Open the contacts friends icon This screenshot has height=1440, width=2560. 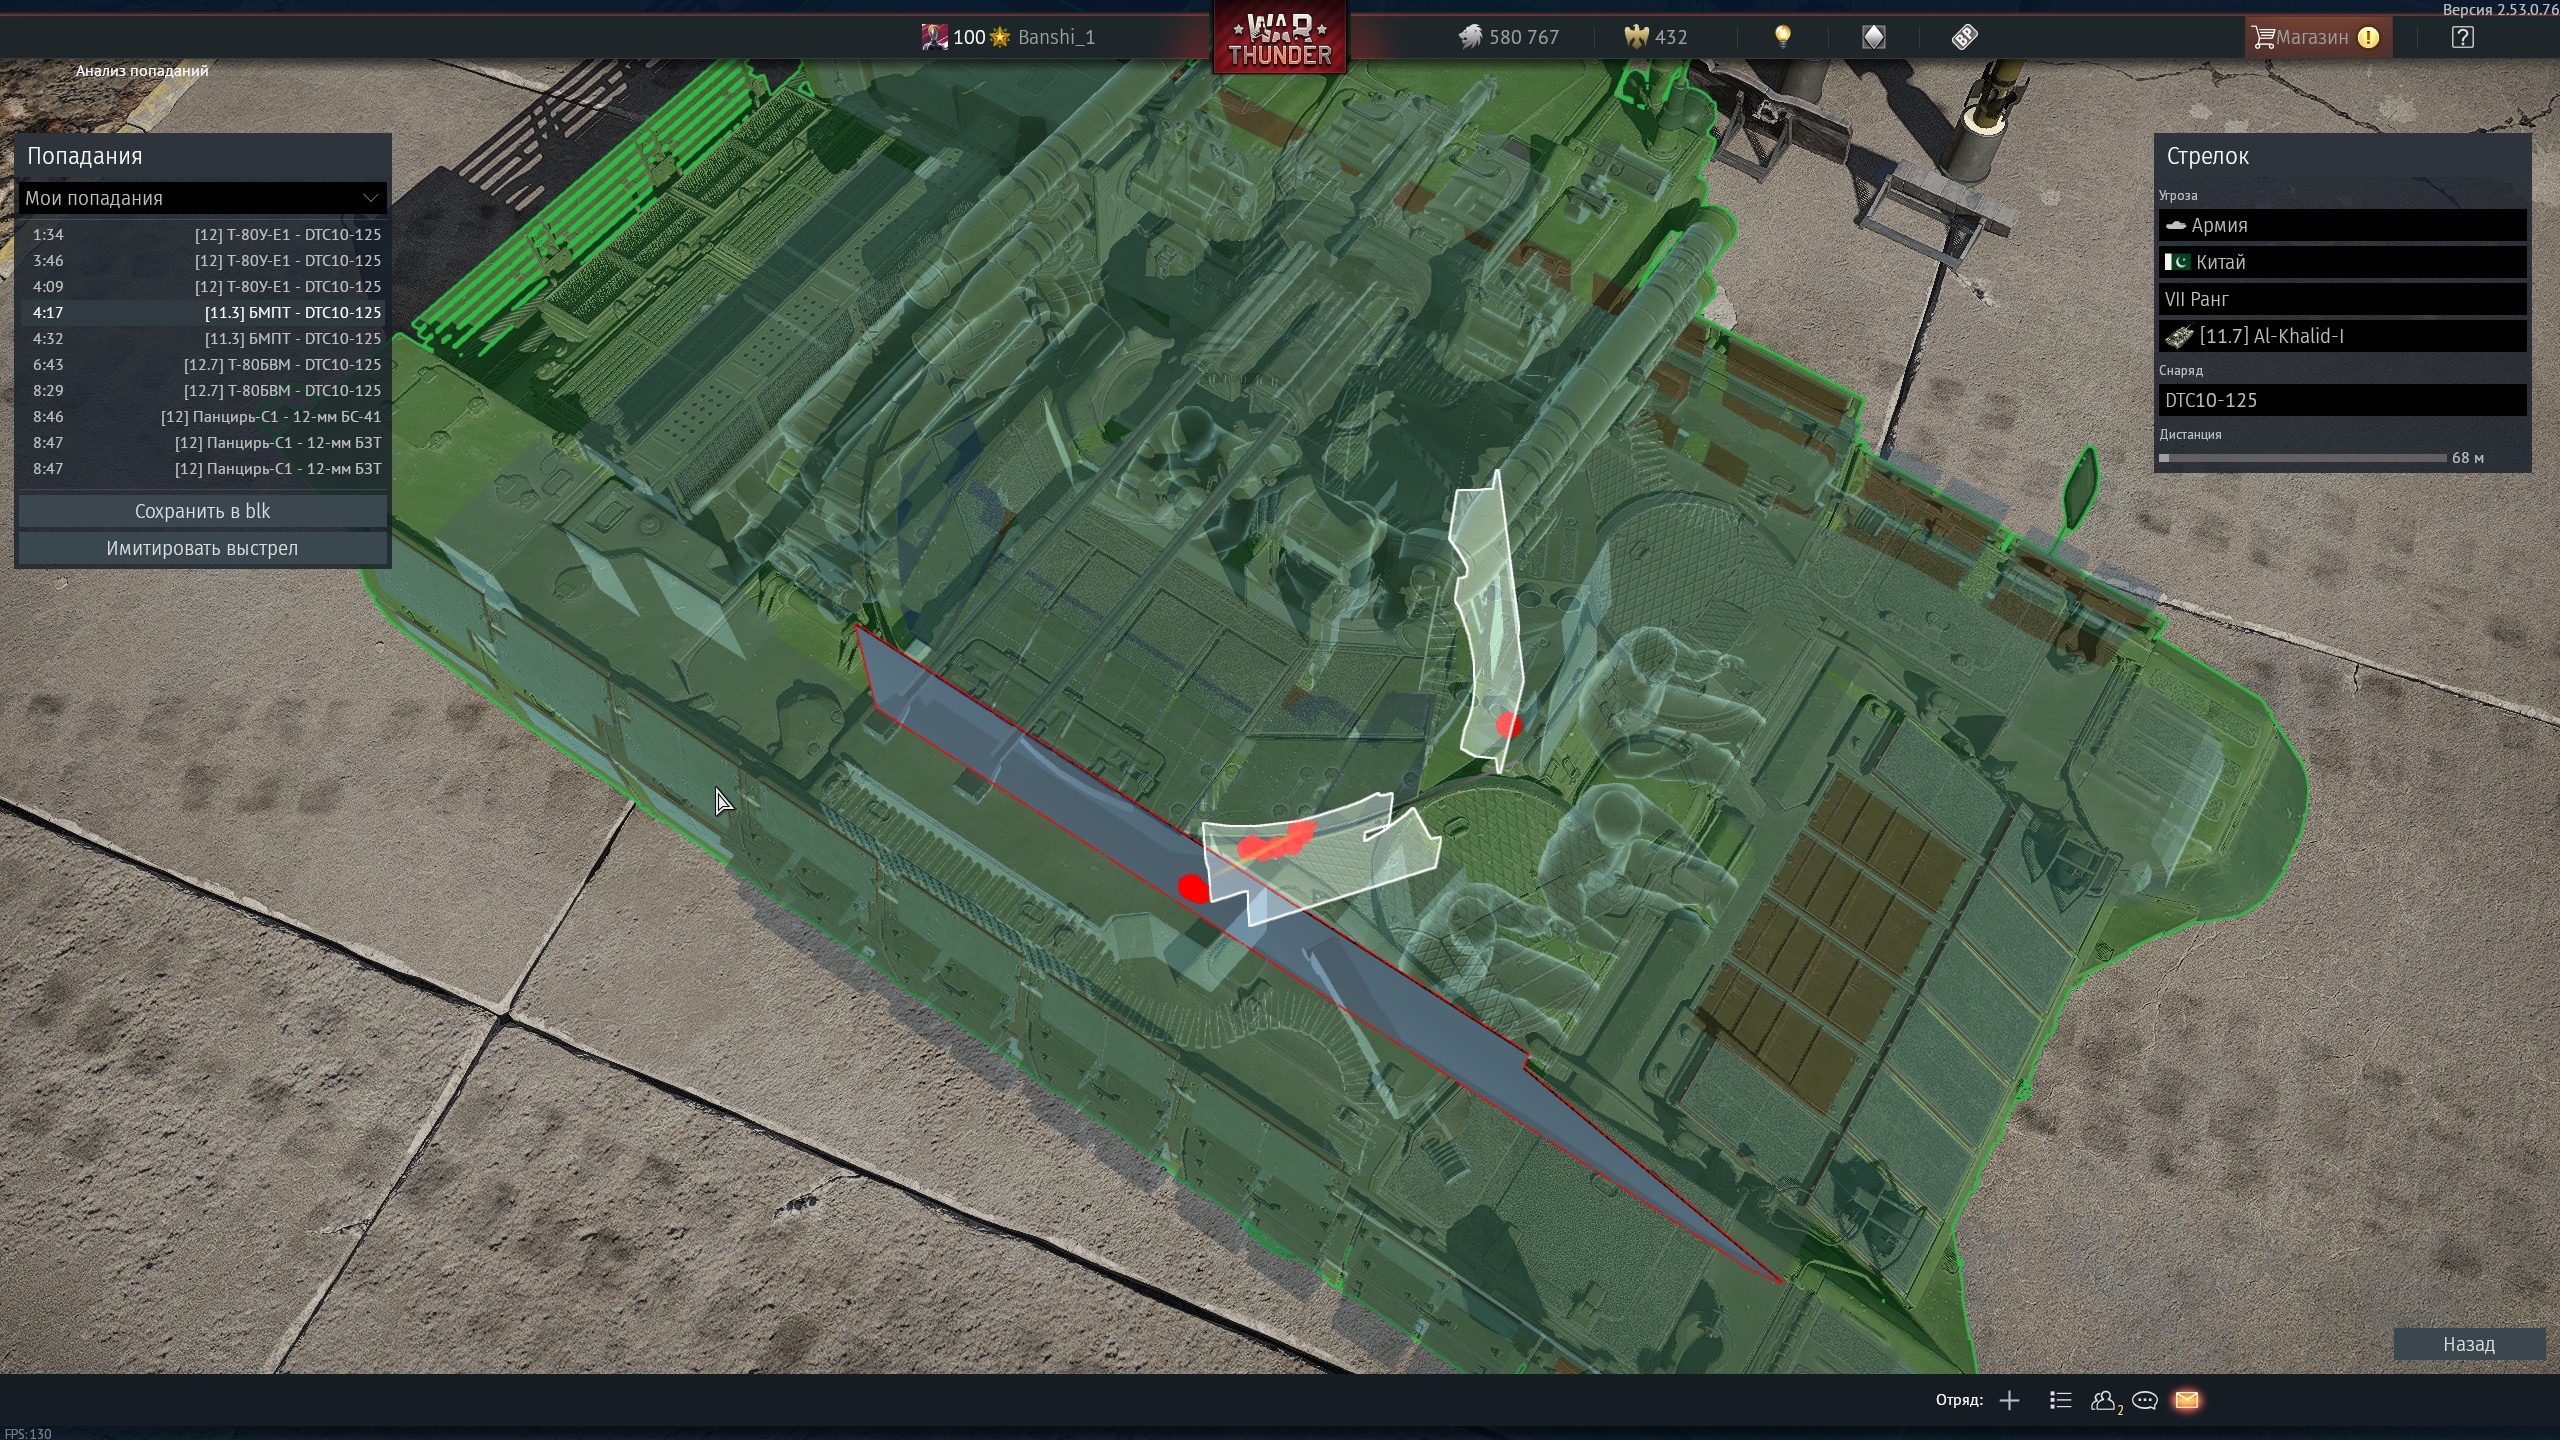tap(2103, 1401)
